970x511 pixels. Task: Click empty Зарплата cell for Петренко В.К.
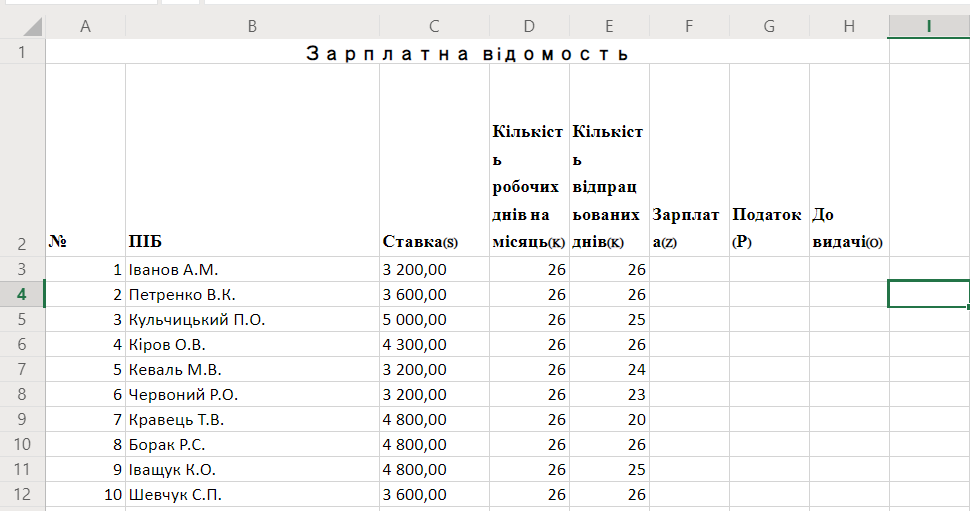tap(689, 294)
